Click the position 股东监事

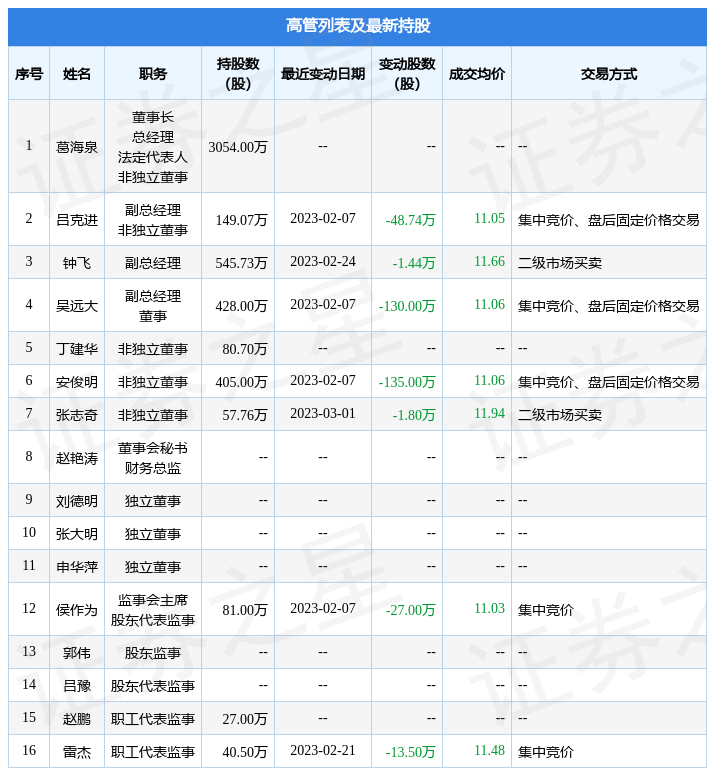point(152,653)
